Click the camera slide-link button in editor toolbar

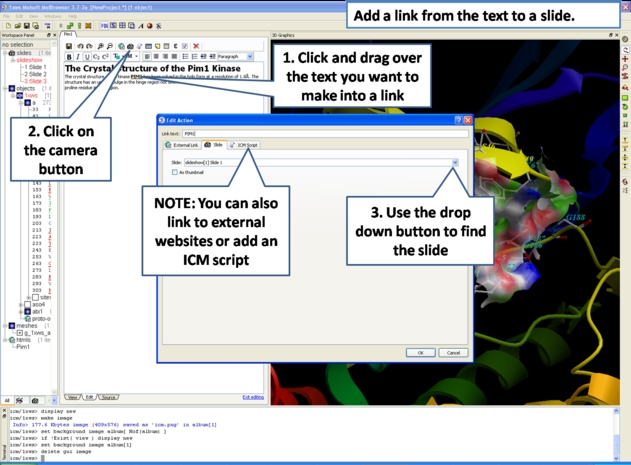[x=130, y=46]
